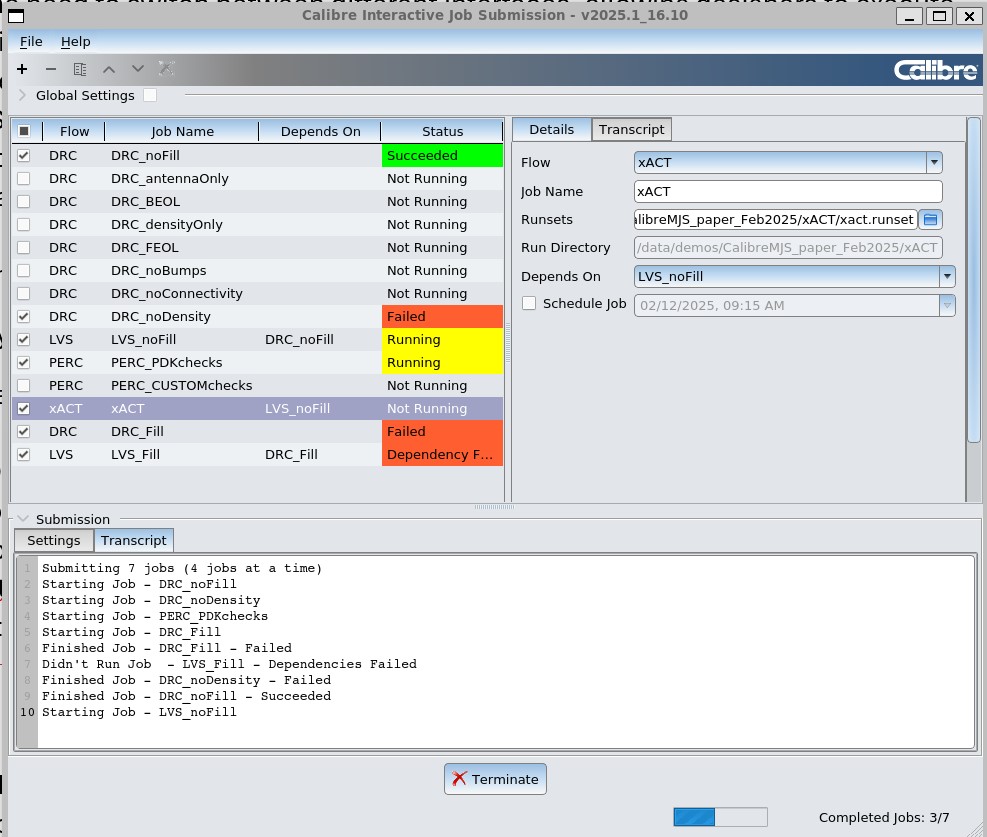Image resolution: width=987 pixels, height=837 pixels.
Task: Click Failed status for DRC_Fill
Action: pos(442,432)
